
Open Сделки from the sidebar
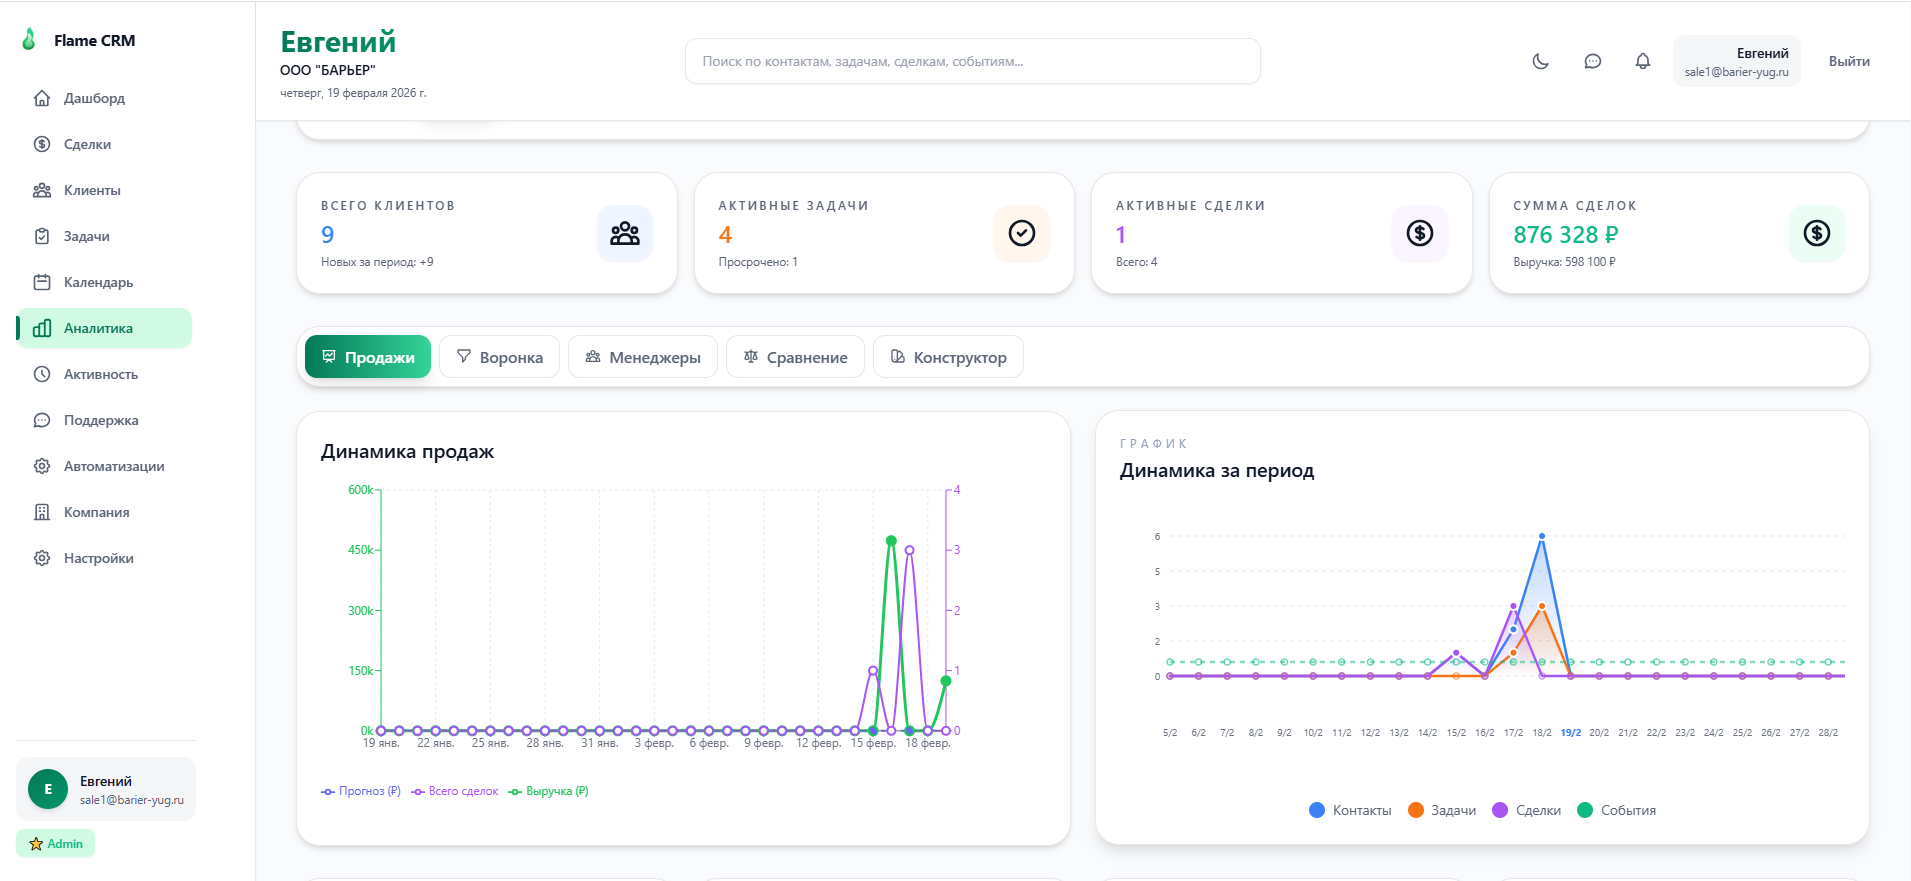(87, 144)
